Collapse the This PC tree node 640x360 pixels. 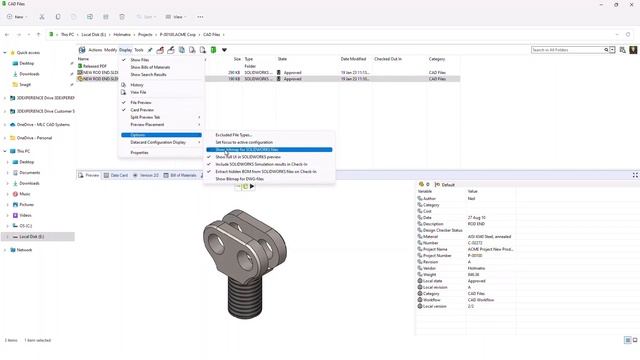click(5, 151)
